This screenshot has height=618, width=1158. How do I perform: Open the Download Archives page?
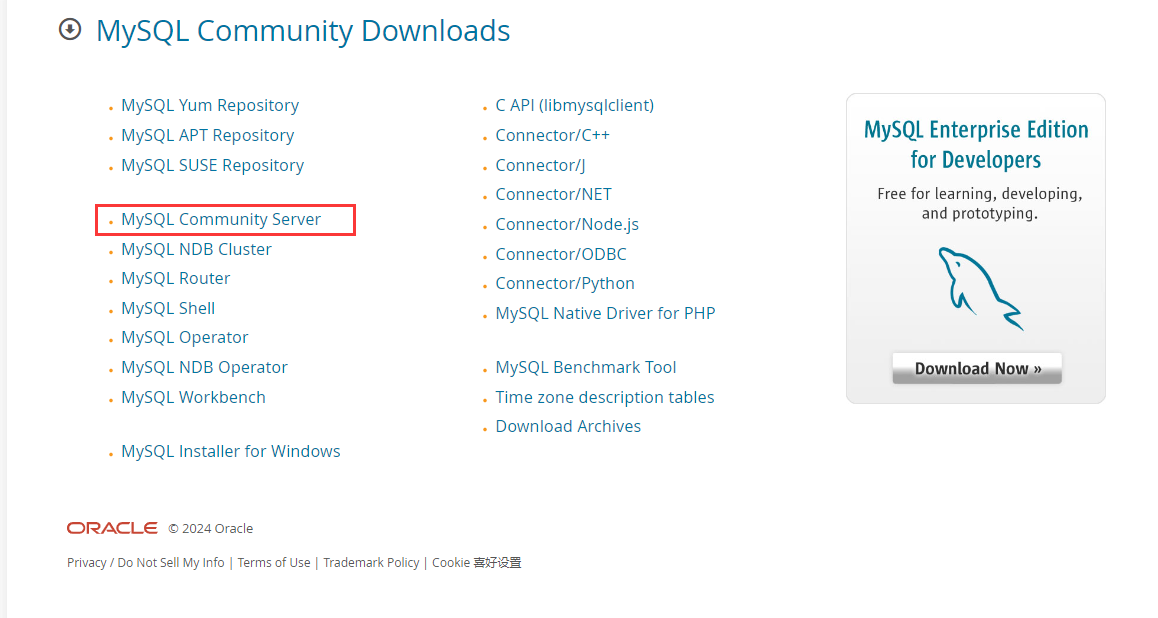pyautogui.click(x=568, y=426)
